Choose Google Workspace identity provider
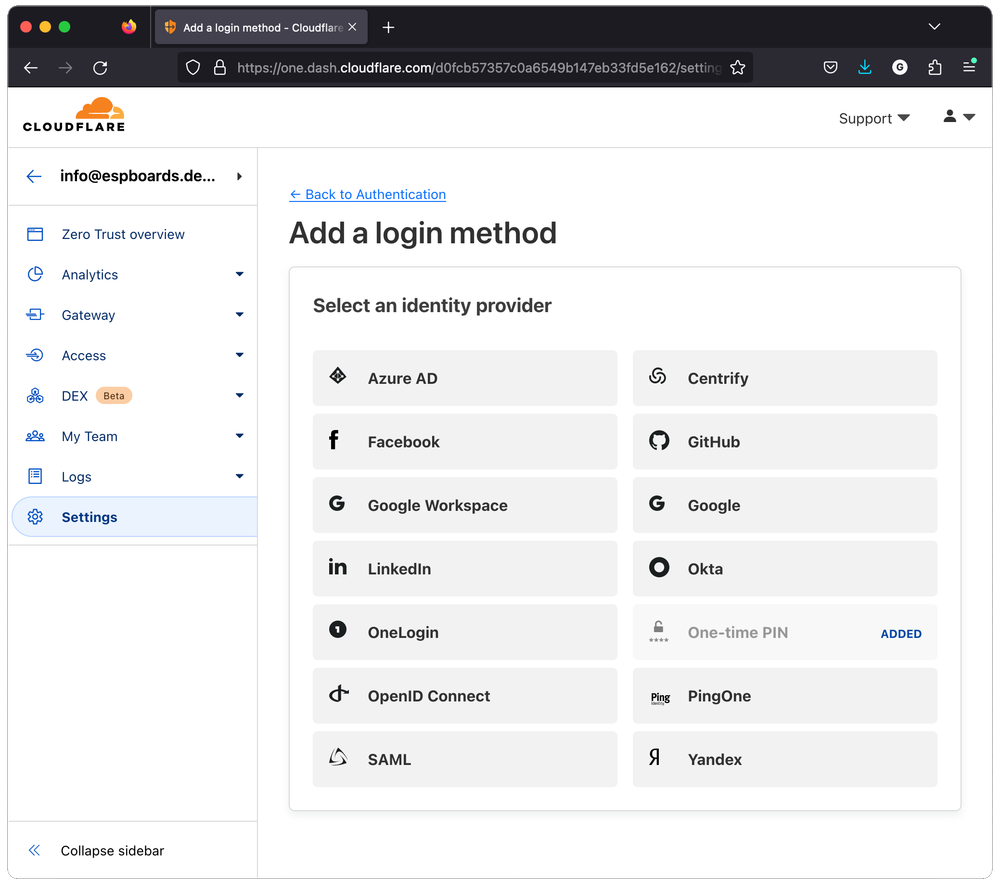Screen dimensions: 1000x887 click(x=465, y=505)
